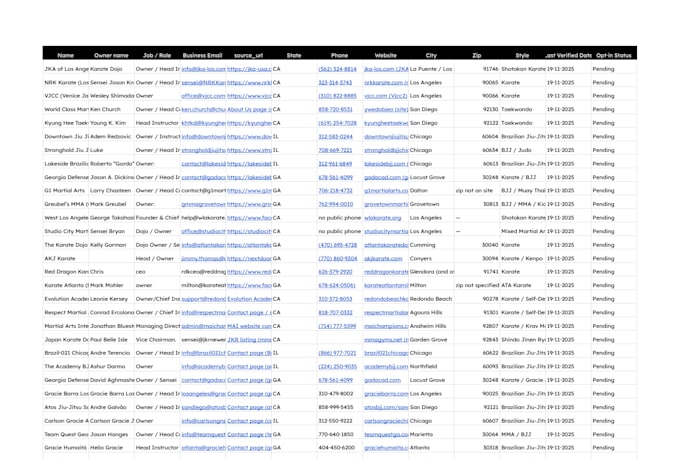Open the info@jka-los email link
The image size is (680, 459).
click(203, 69)
